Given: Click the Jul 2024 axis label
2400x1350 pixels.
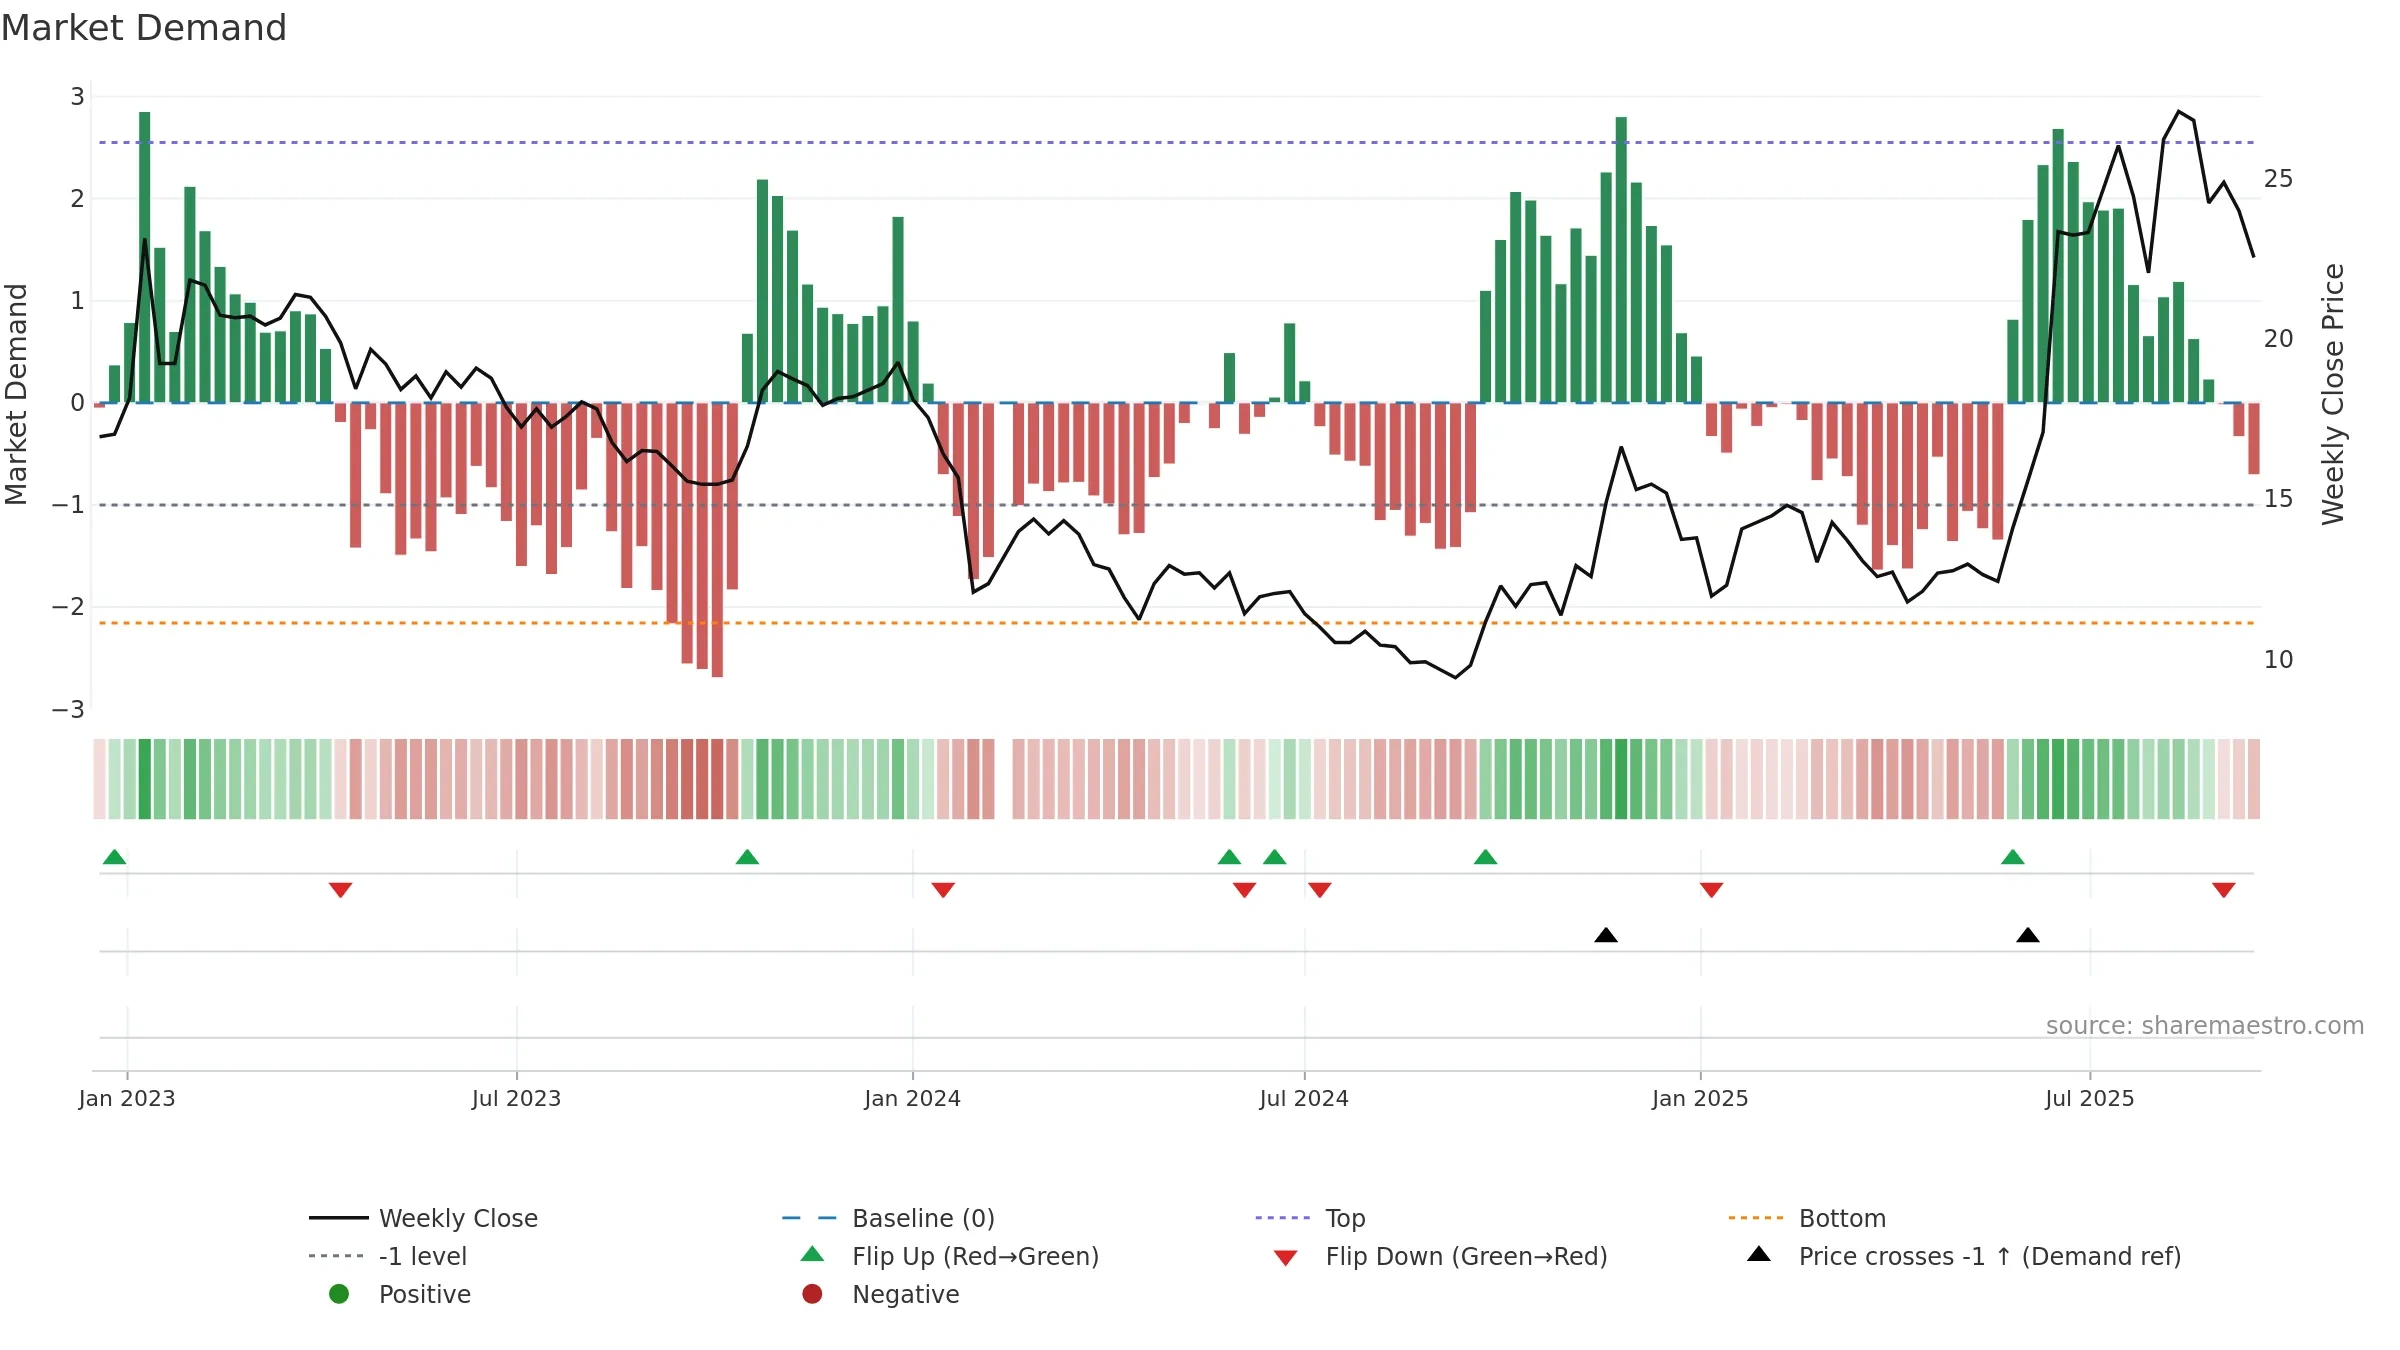Looking at the screenshot, I should (x=1304, y=1099).
